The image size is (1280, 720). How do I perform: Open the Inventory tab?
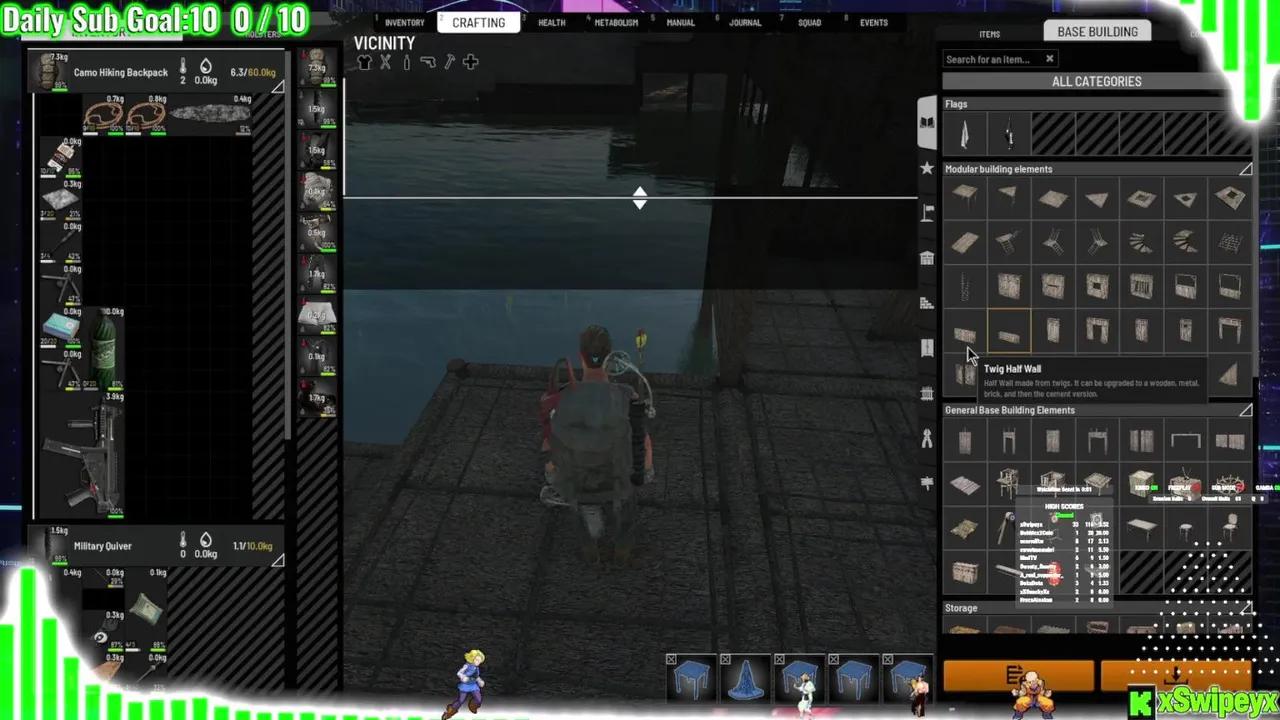(x=404, y=22)
